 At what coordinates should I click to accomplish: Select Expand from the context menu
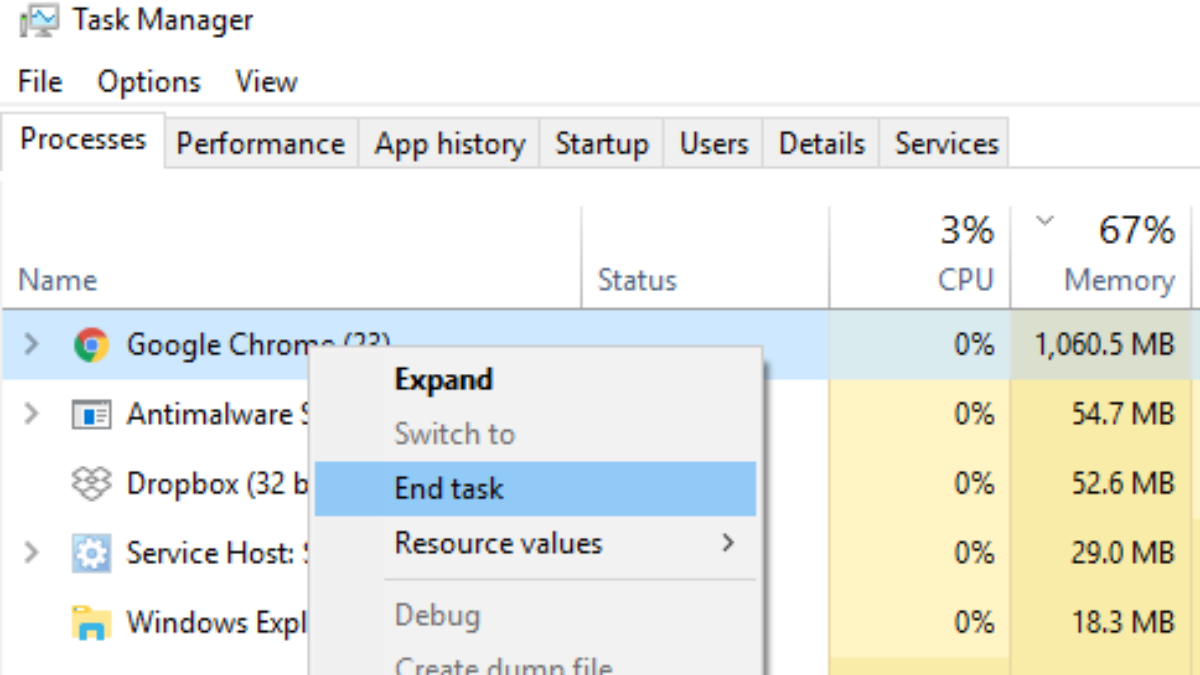click(444, 380)
